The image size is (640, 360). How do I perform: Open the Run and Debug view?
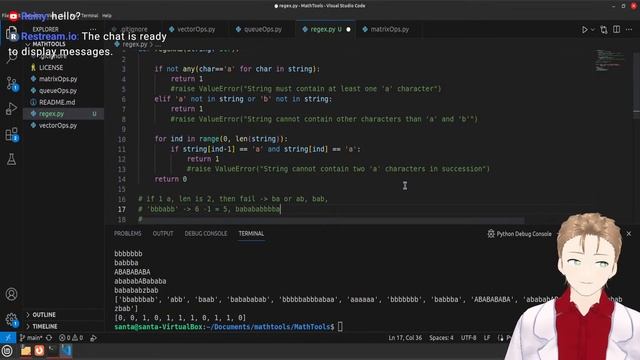(x=11, y=109)
